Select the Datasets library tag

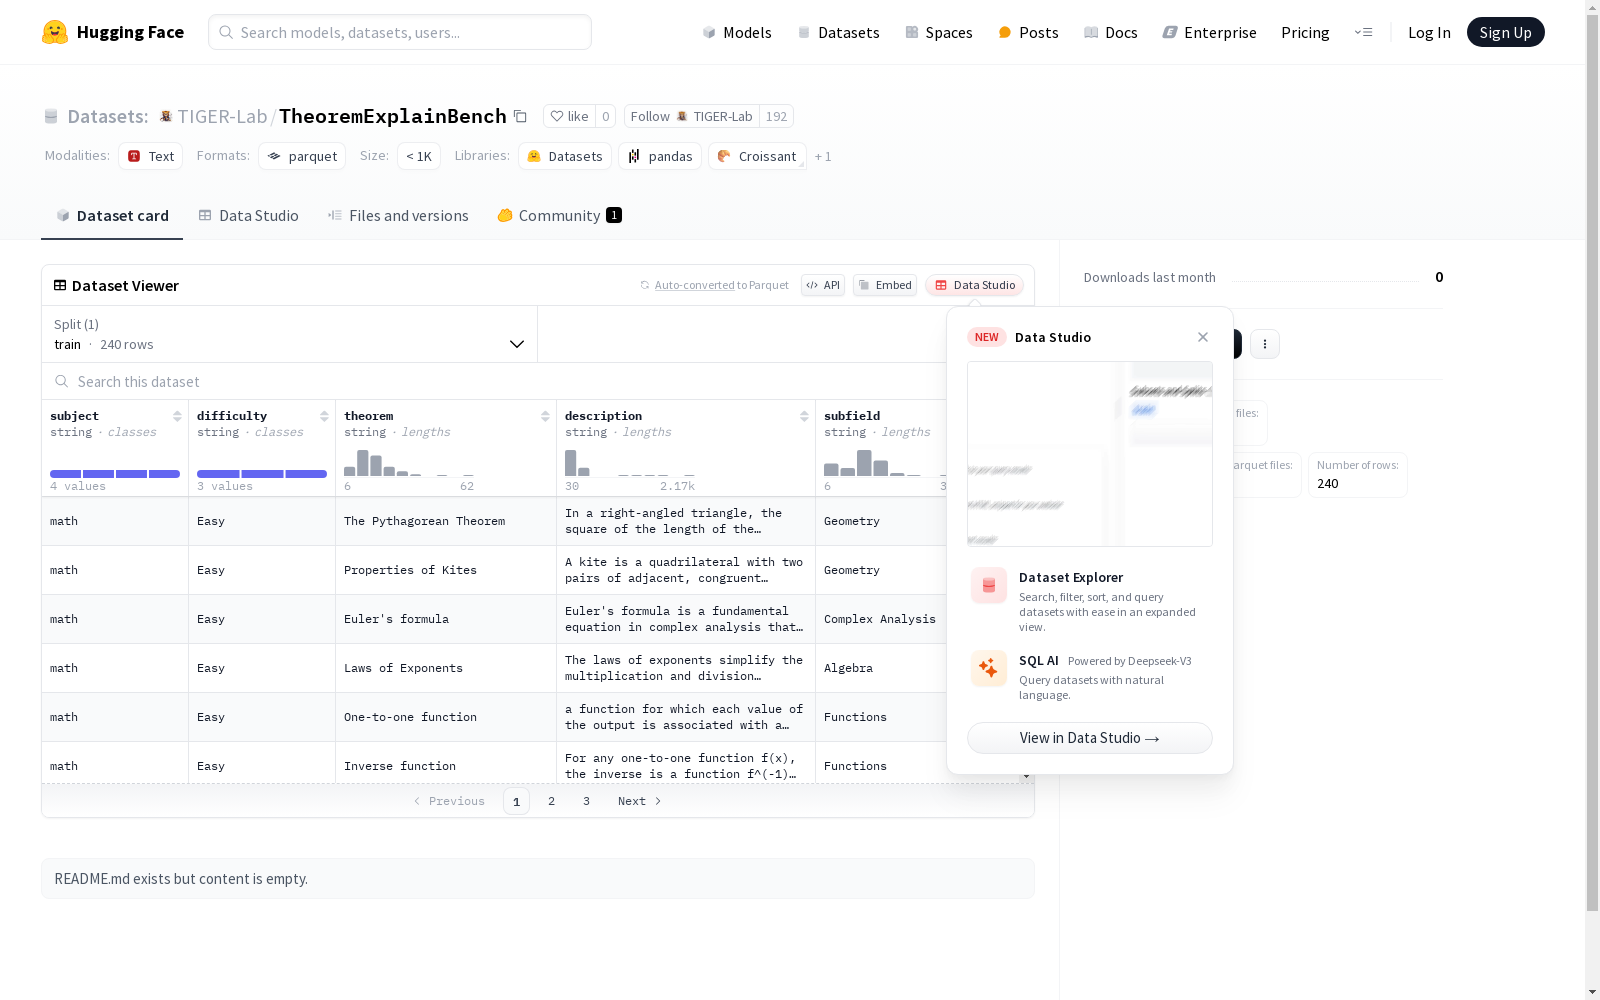[x=565, y=156]
